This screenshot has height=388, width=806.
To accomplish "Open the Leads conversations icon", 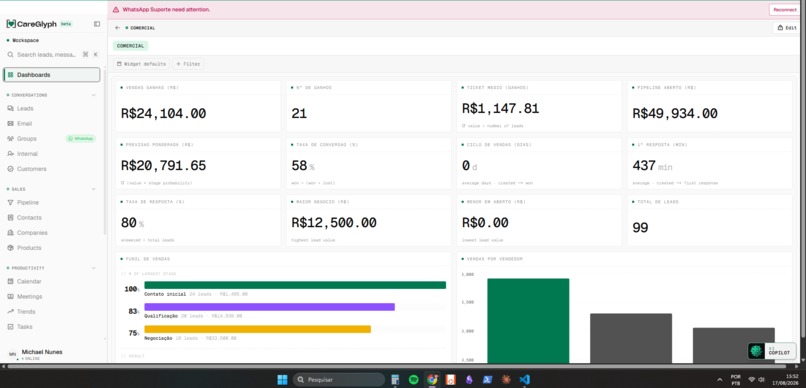I will point(11,108).
